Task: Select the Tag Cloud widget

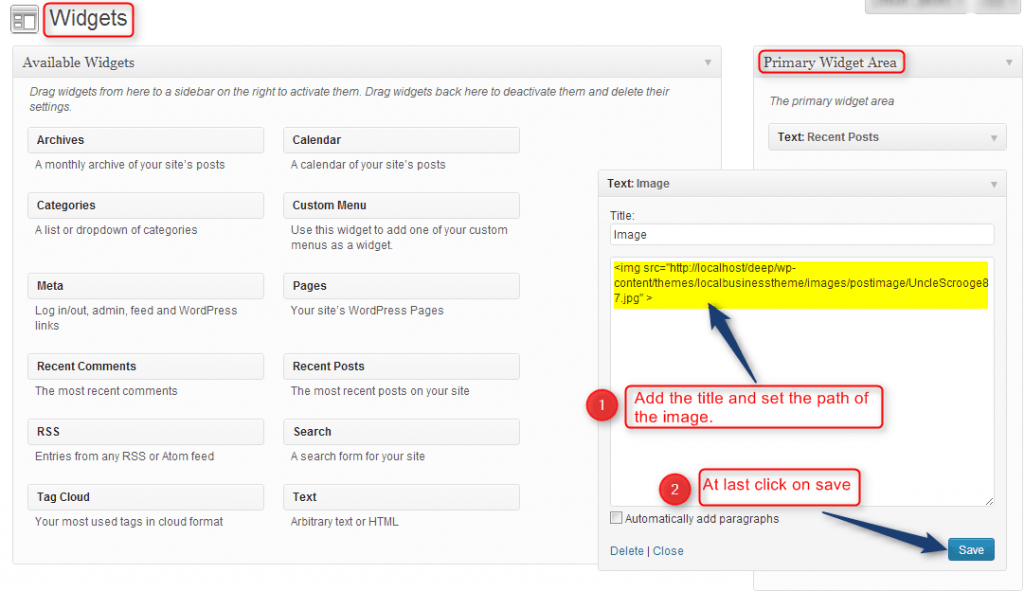Action: point(145,497)
